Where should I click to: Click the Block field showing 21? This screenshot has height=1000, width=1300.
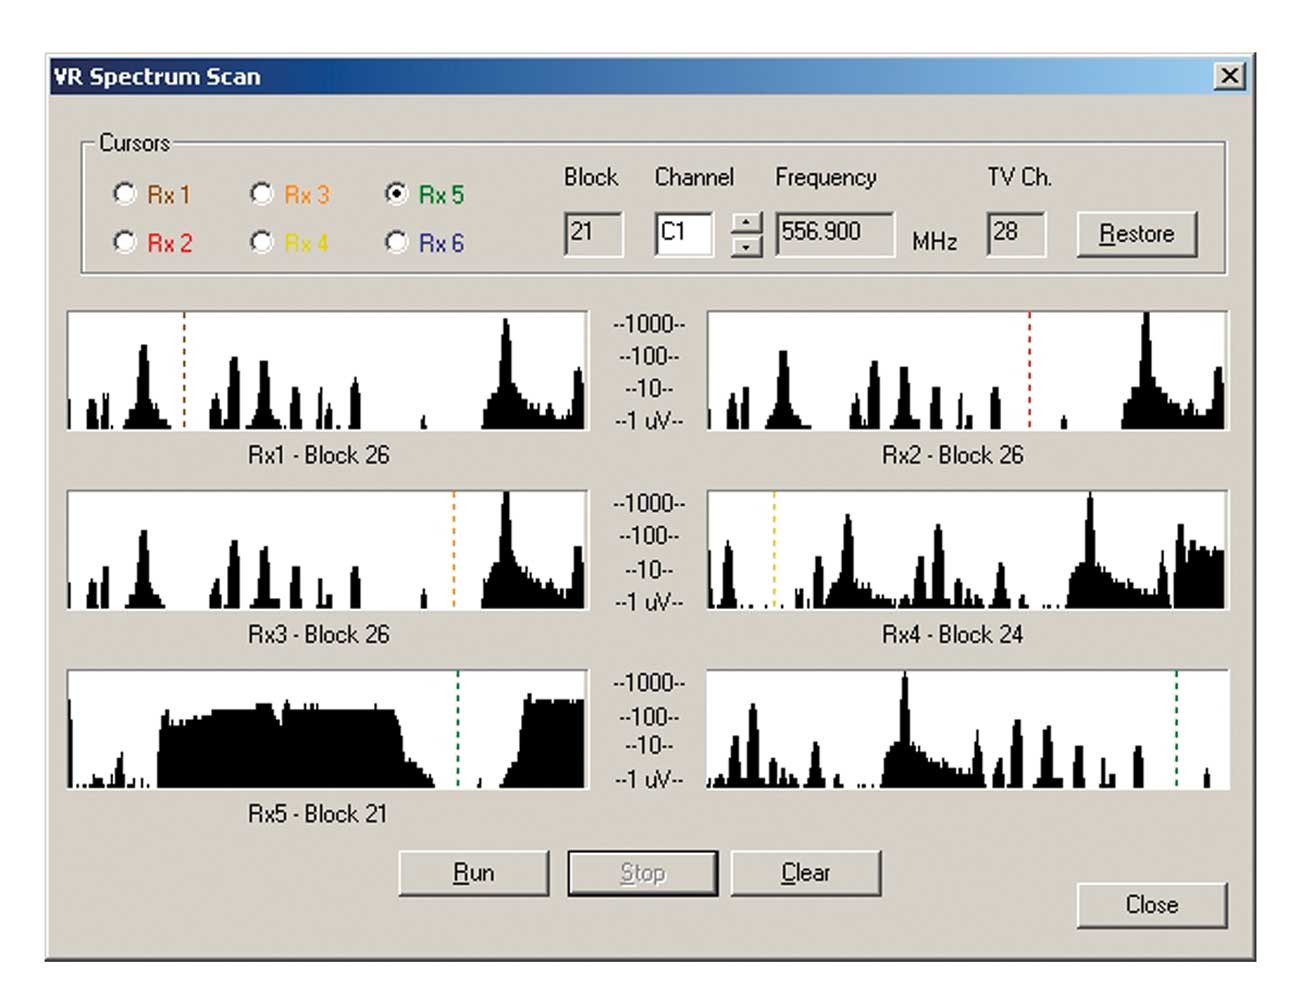point(595,232)
